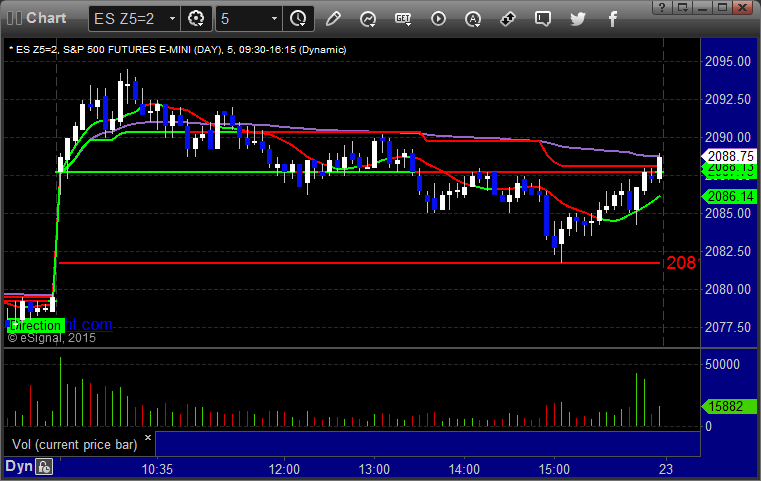Image resolution: width=761 pixels, height=481 pixels.
Task: Click the GET formulas icon
Action: coord(403,19)
